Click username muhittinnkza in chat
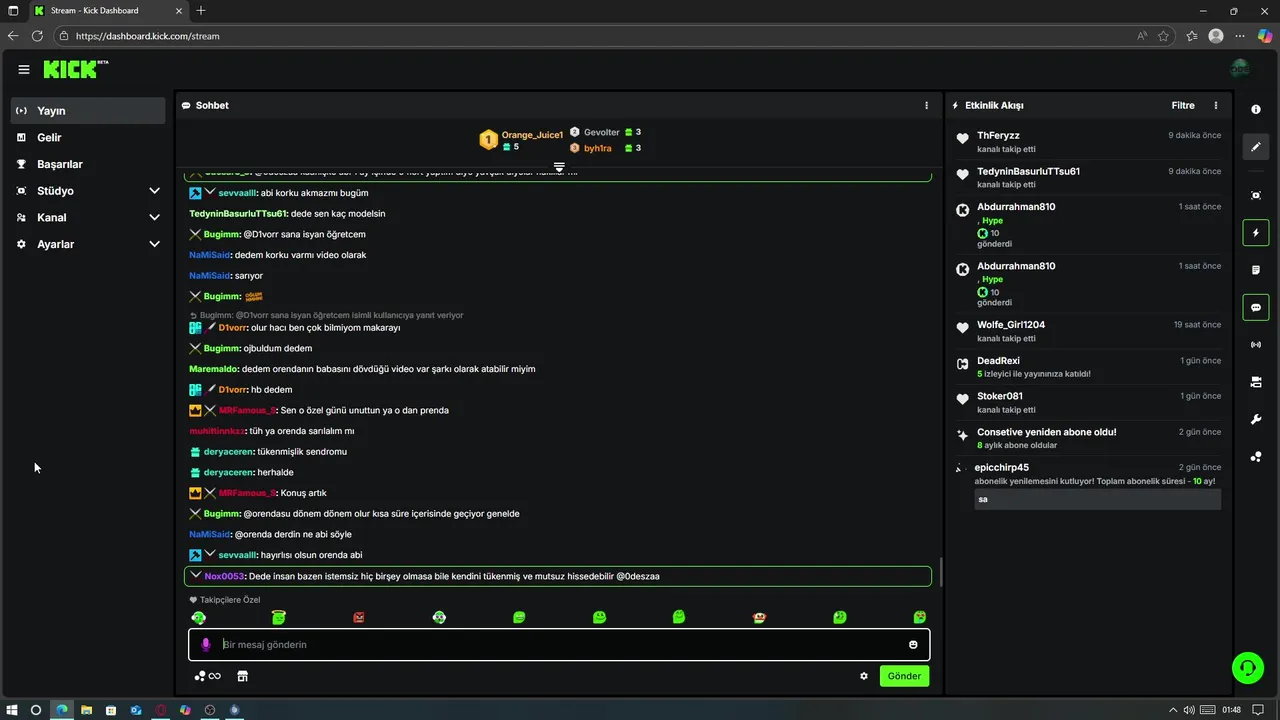 click(x=217, y=431)
